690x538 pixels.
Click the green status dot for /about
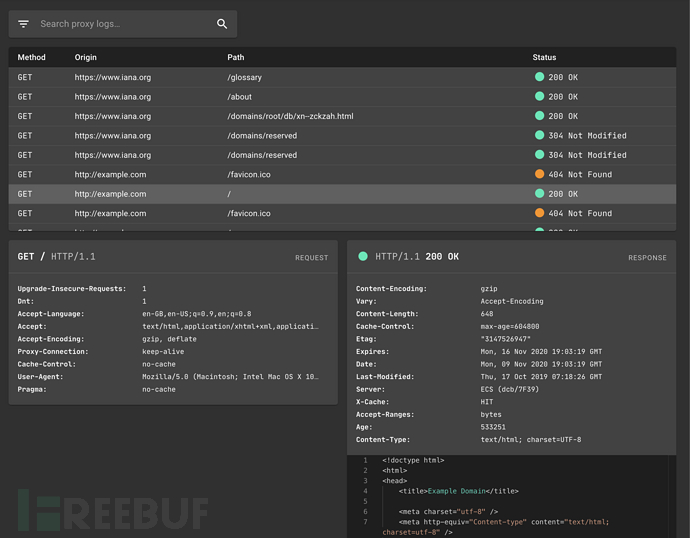pos(539,96)
